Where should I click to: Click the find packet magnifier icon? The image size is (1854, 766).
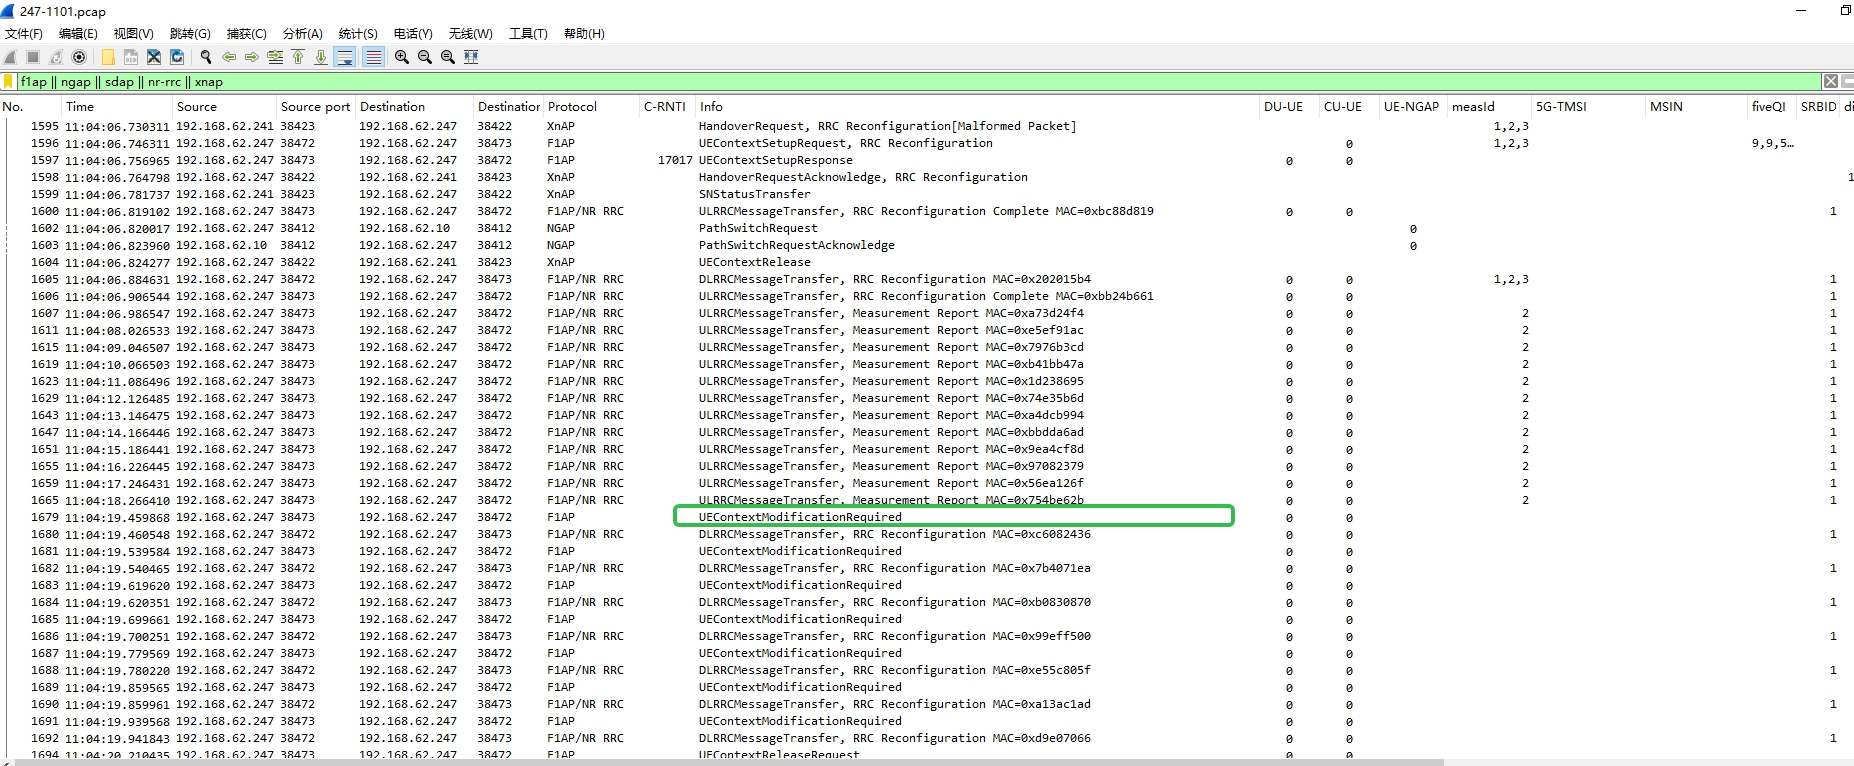click(x=206, y=57)
